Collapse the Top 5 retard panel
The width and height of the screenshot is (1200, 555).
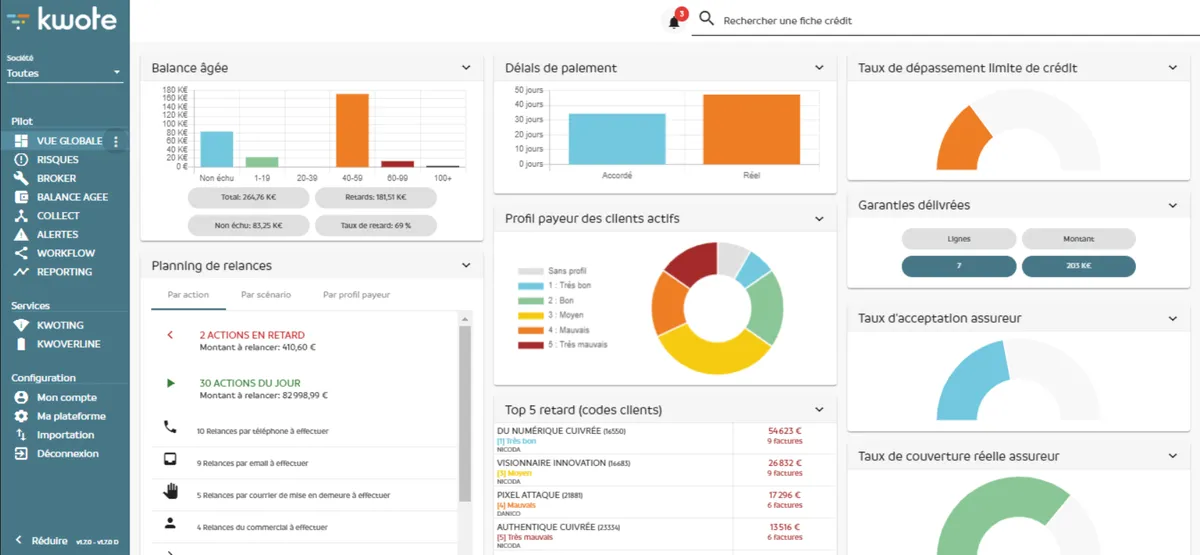coord(819,410)
